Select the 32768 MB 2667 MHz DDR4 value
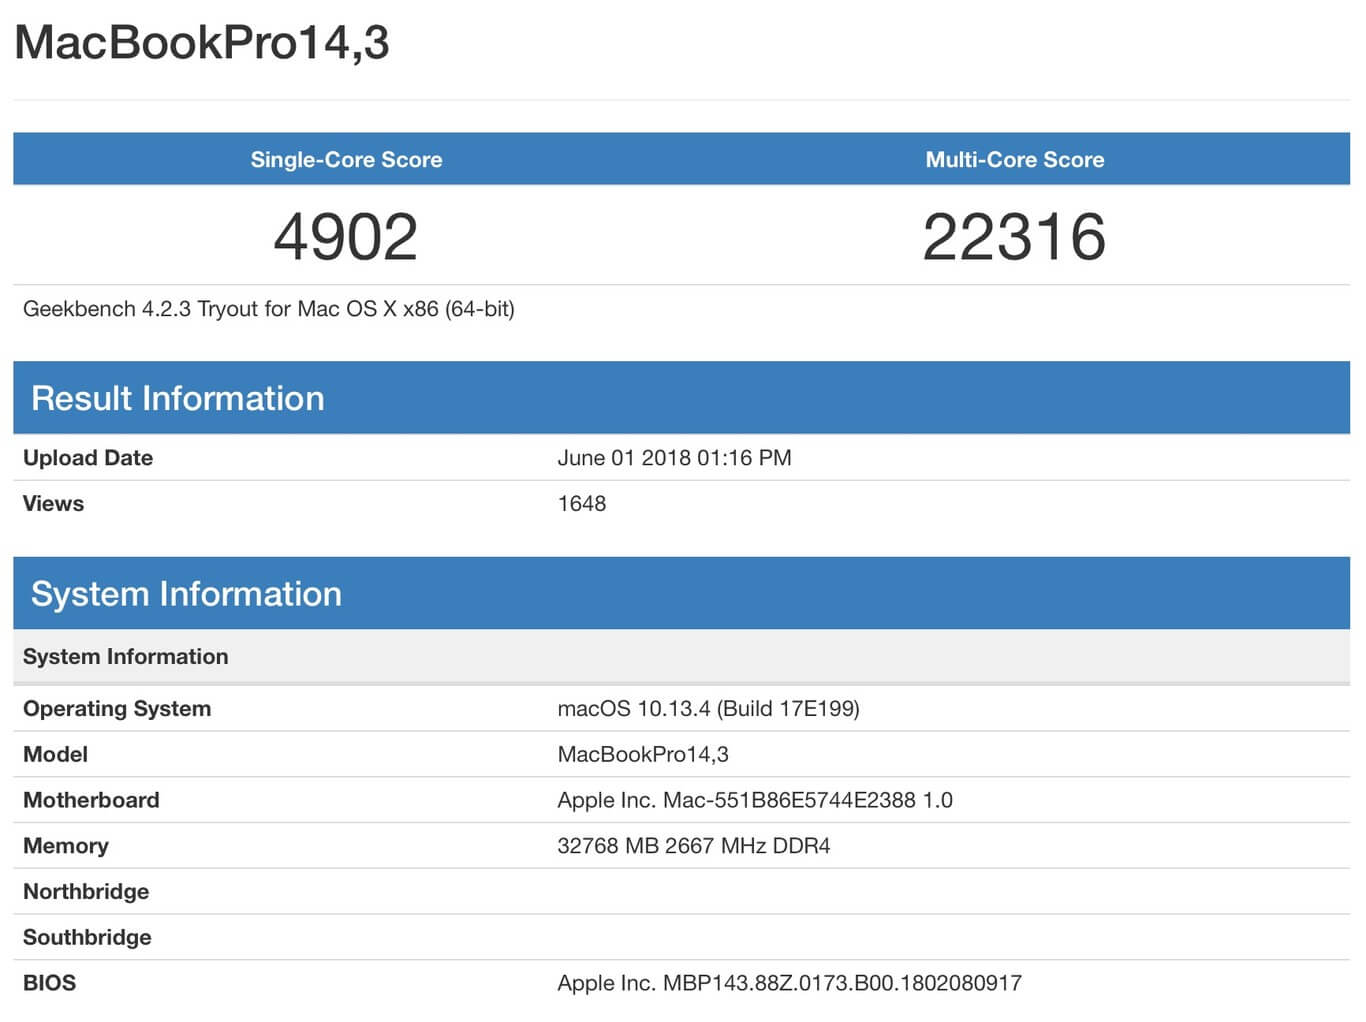The image size is (1366, 1022). click(694, 846)
